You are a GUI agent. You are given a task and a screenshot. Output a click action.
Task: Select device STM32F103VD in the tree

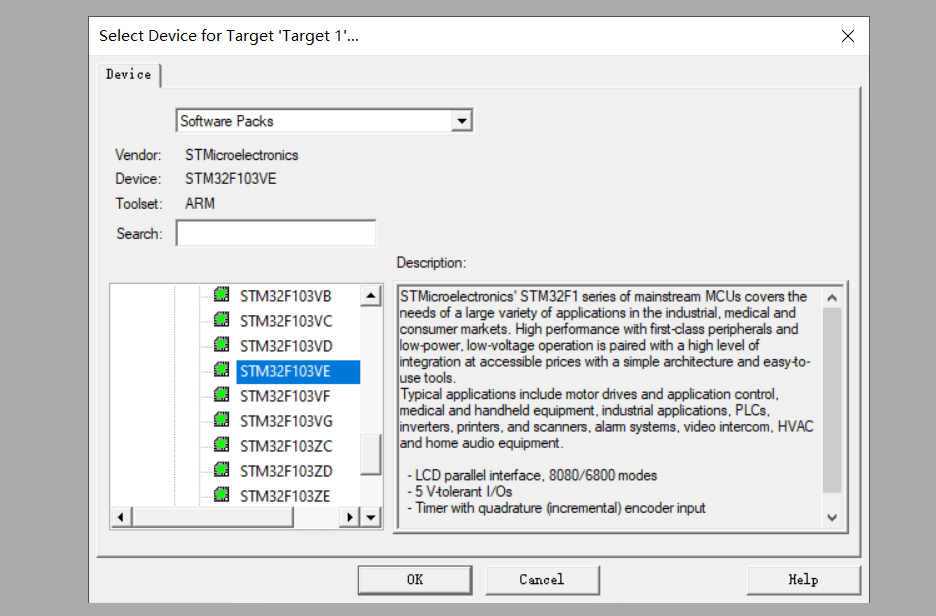pos(286,347)
